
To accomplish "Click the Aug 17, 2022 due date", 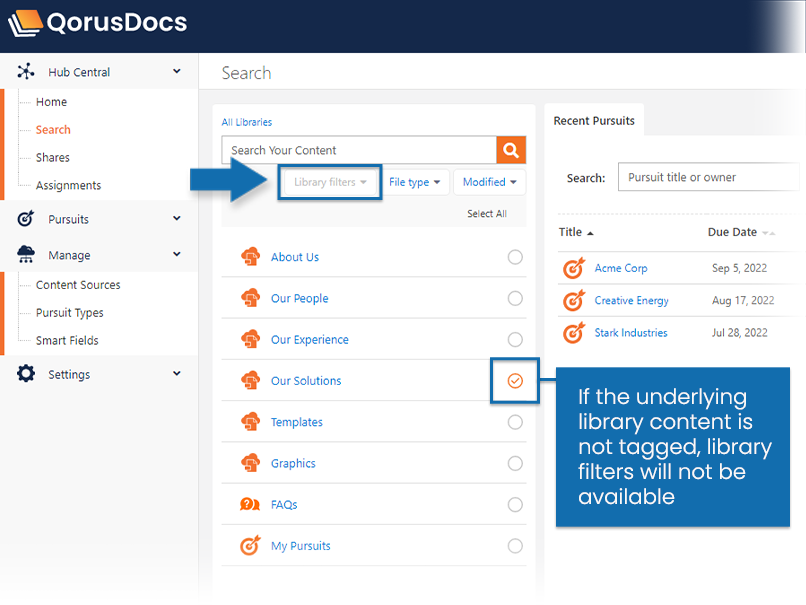I will click(x=743, y=300).
